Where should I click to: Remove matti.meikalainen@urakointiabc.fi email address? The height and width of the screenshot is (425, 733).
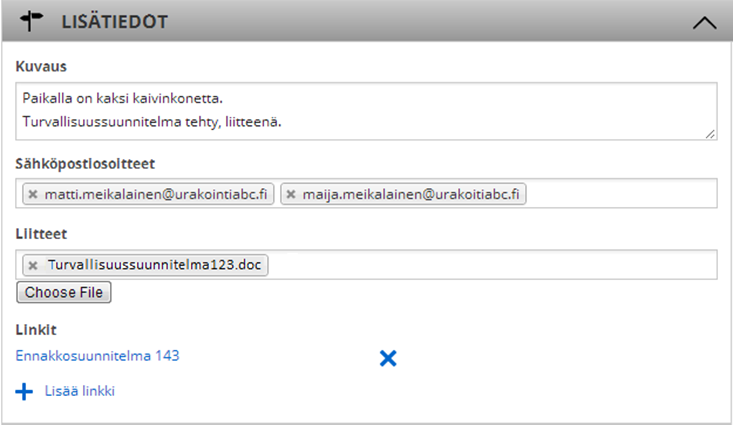[x=33, y=194]
